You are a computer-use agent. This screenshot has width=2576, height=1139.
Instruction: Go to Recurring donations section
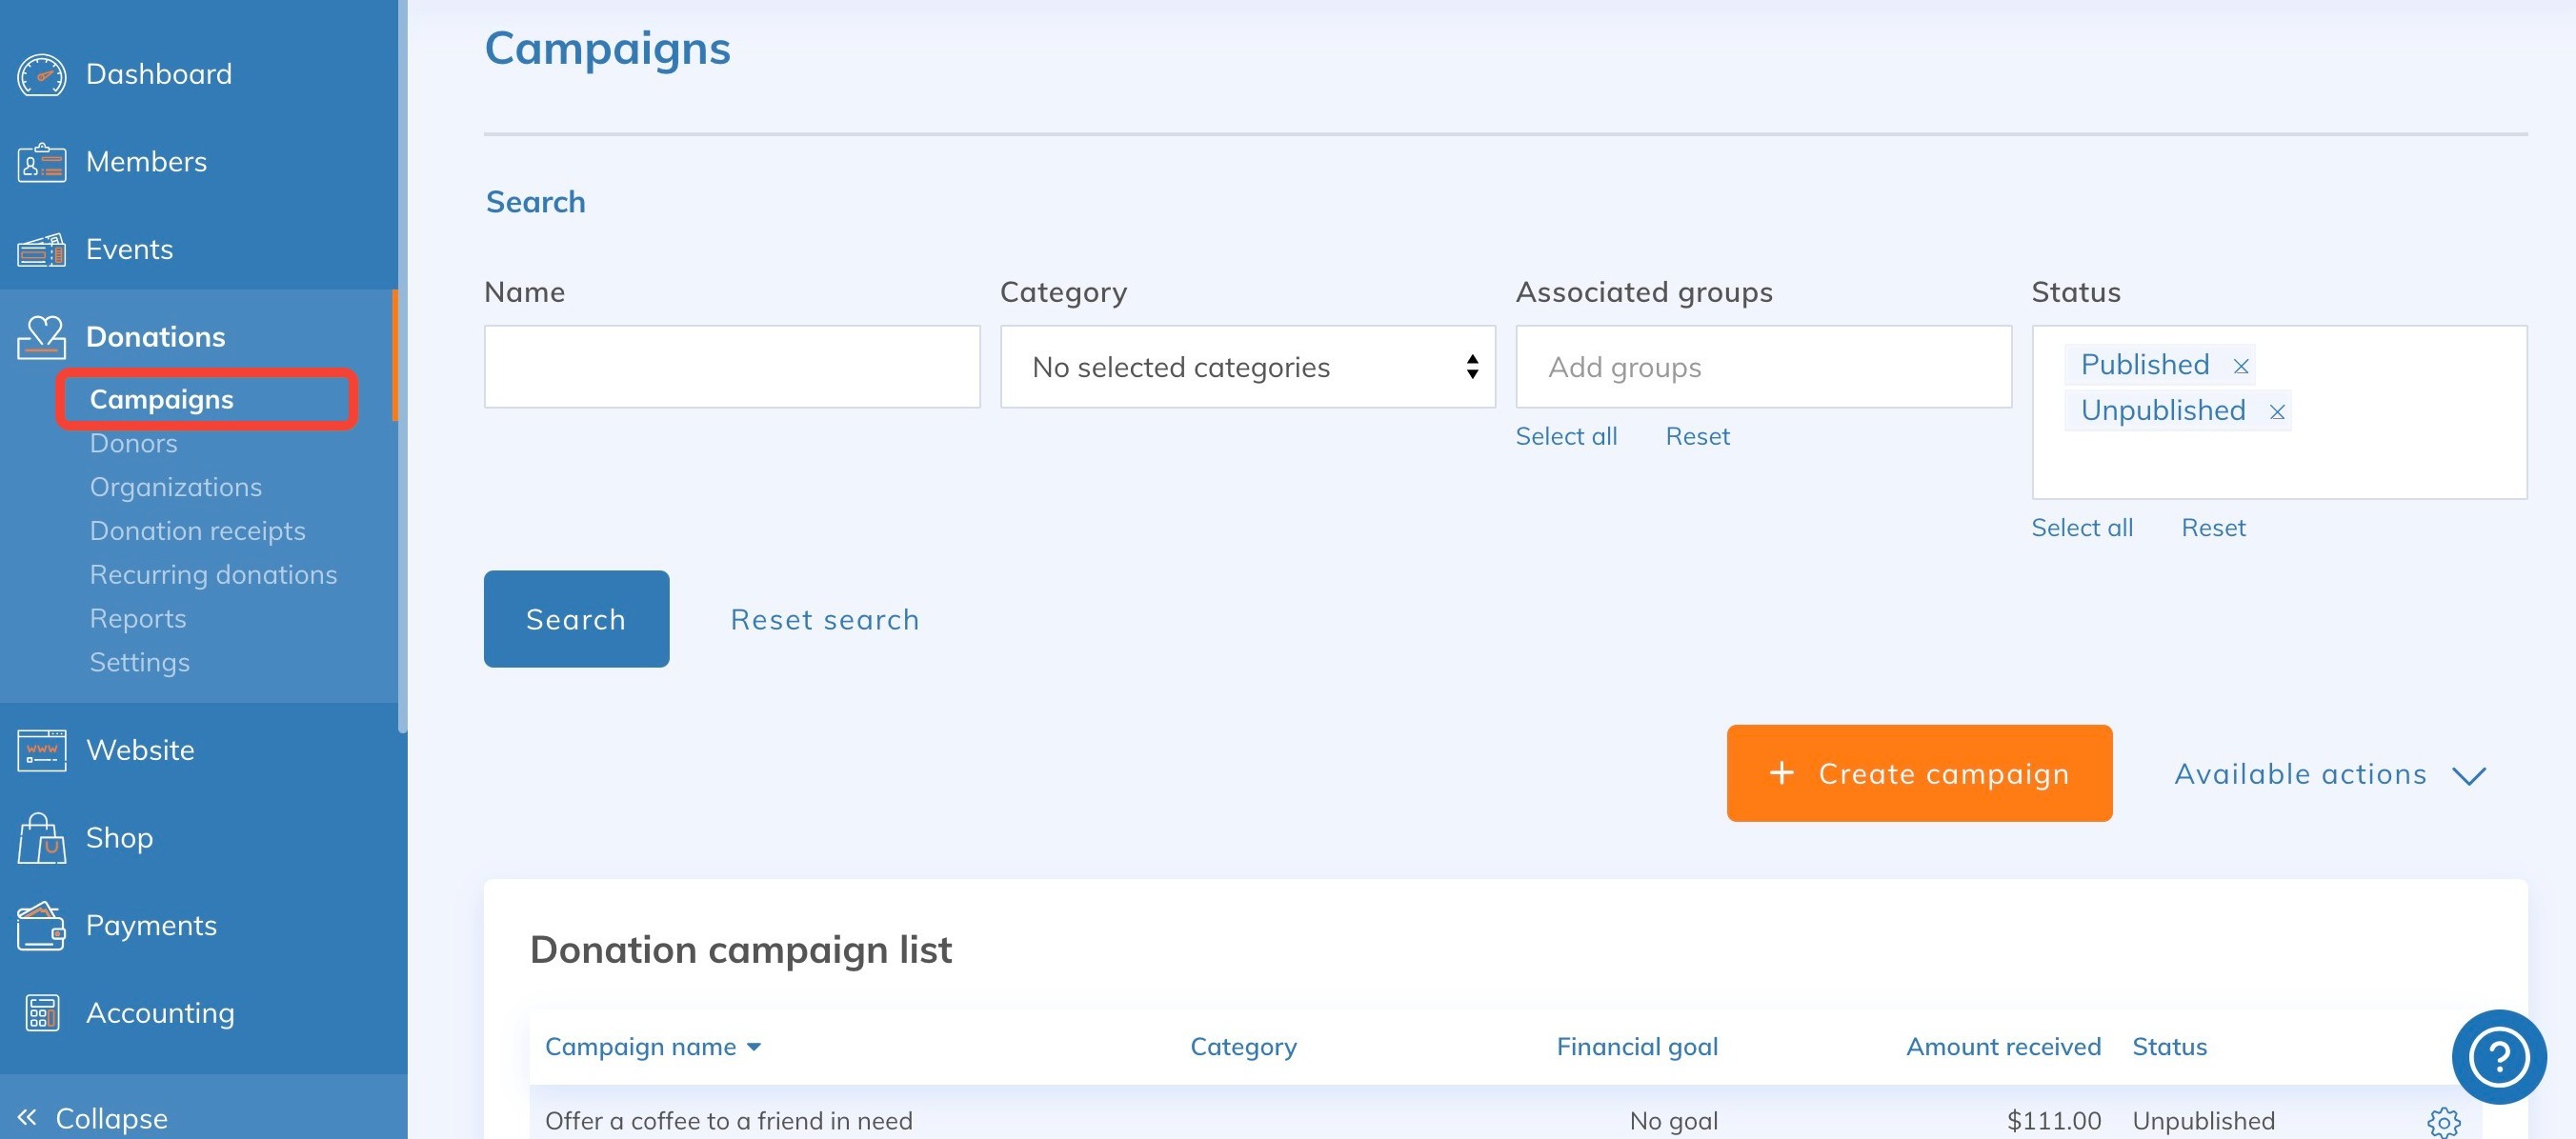click(213, 574)
